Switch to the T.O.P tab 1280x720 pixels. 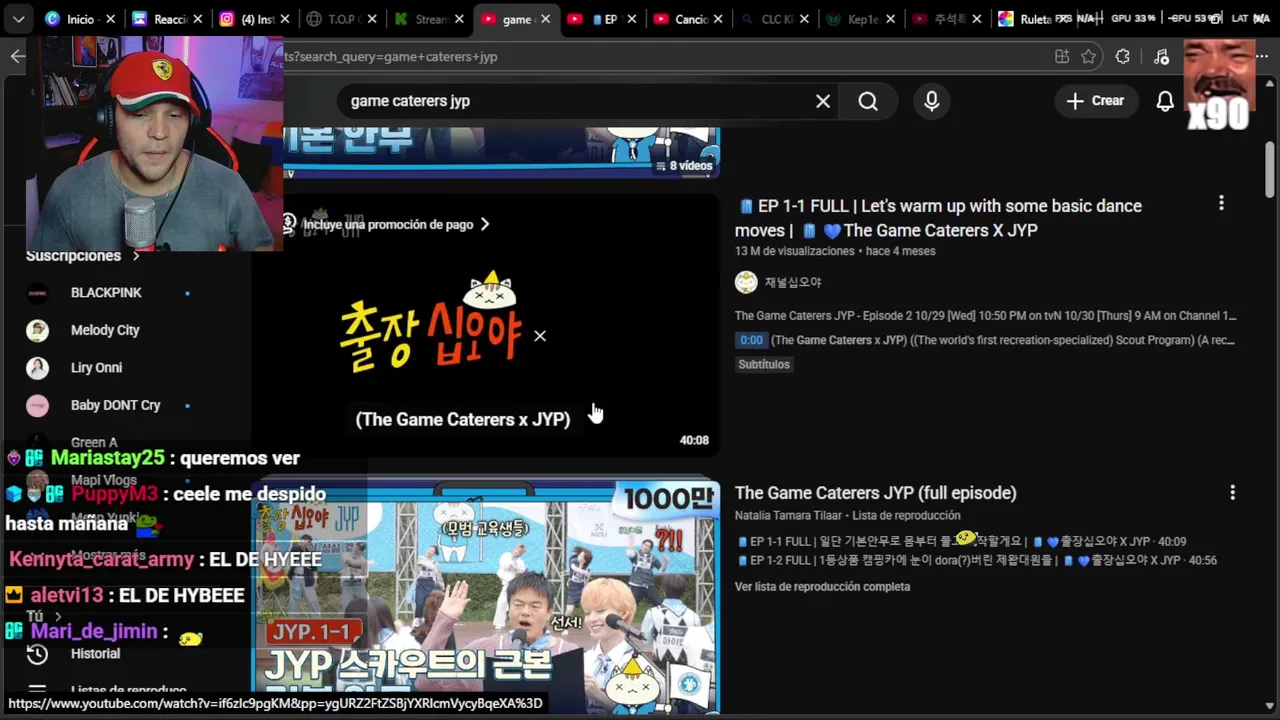pyautogui.click(x=340, y=19)
